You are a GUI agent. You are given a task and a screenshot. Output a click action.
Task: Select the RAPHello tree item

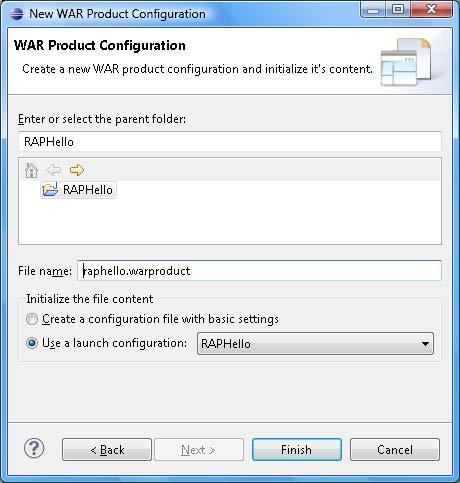79,190
